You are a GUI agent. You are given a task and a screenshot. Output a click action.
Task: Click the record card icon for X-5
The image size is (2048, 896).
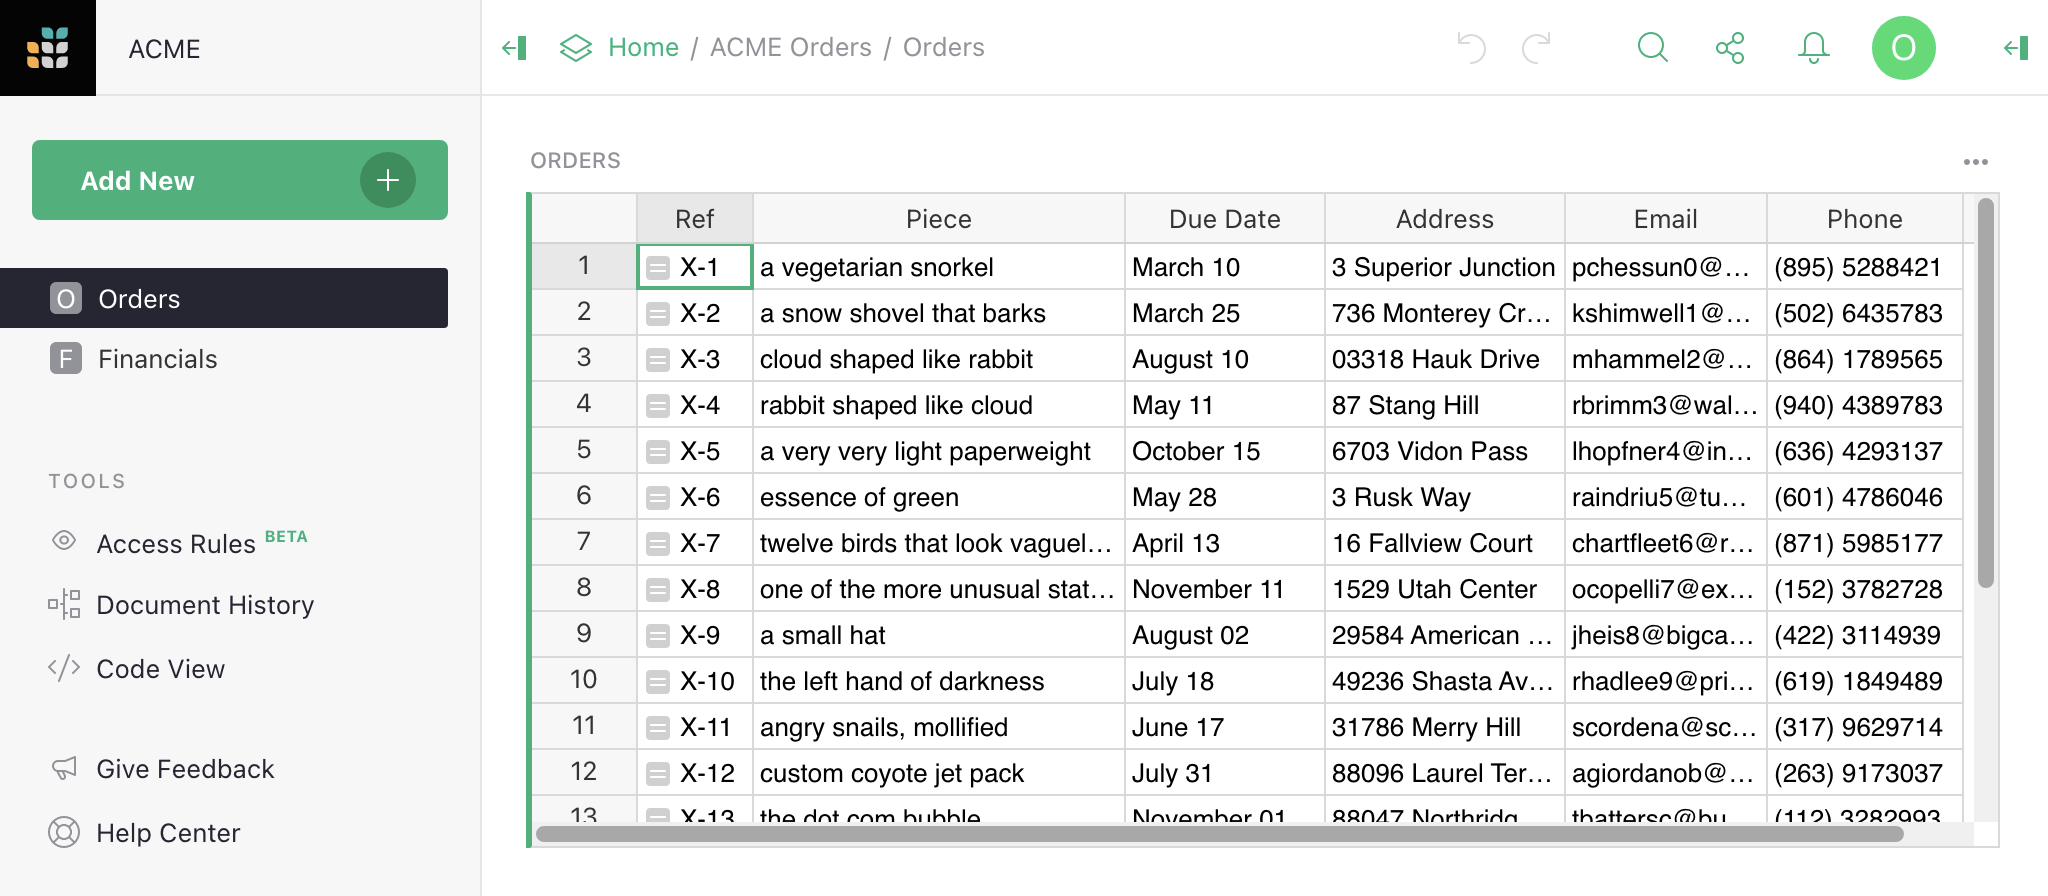(657, 452)
